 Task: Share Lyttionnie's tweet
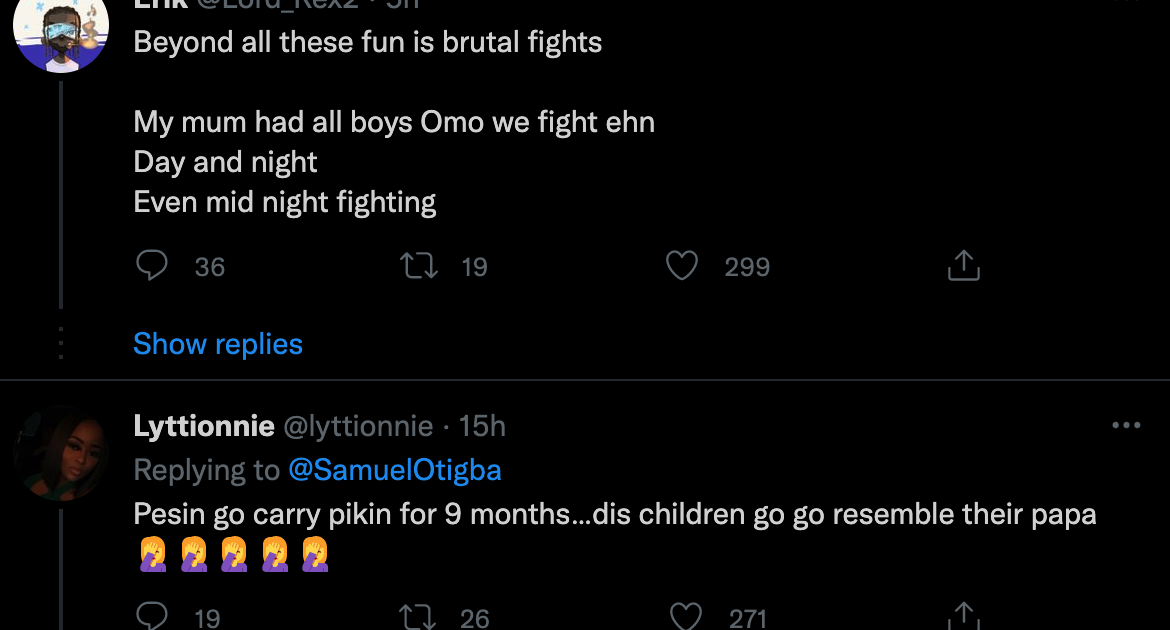tap(962, 617)
